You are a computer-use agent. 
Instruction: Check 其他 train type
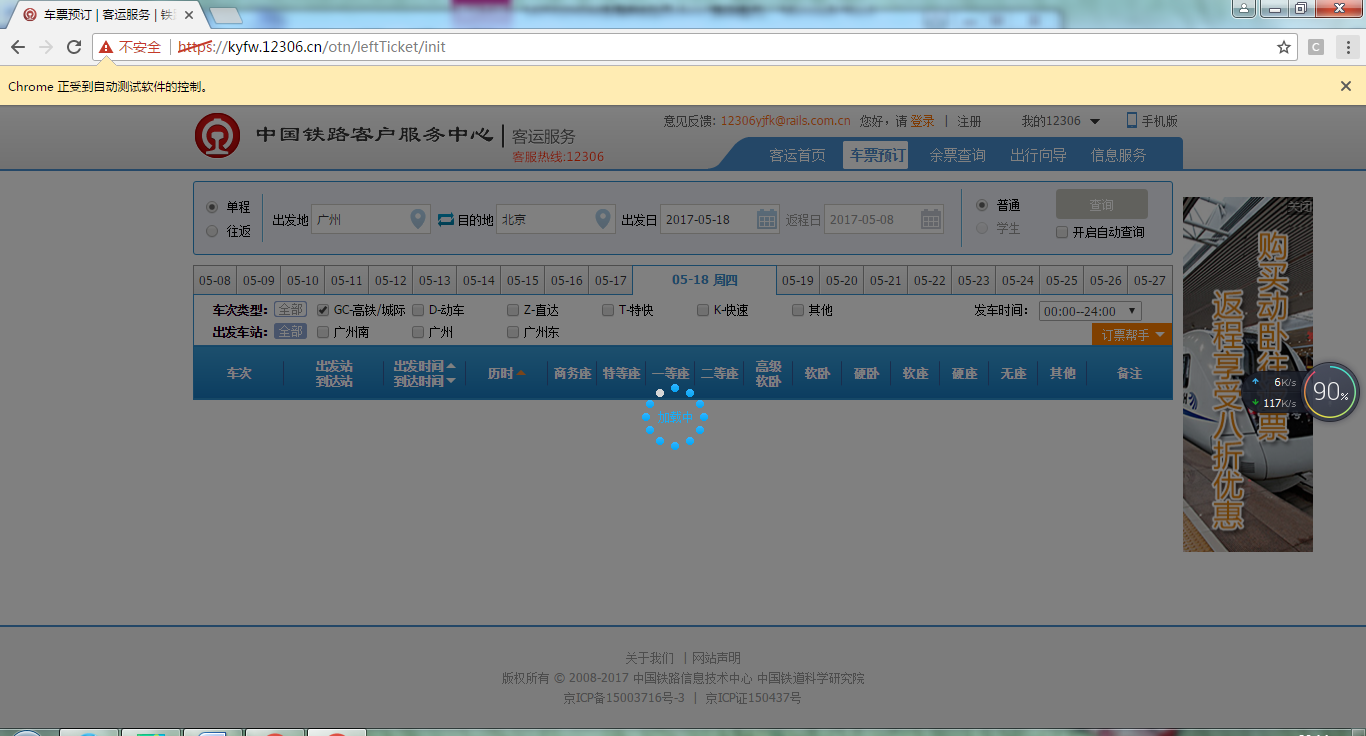(798, 310)
